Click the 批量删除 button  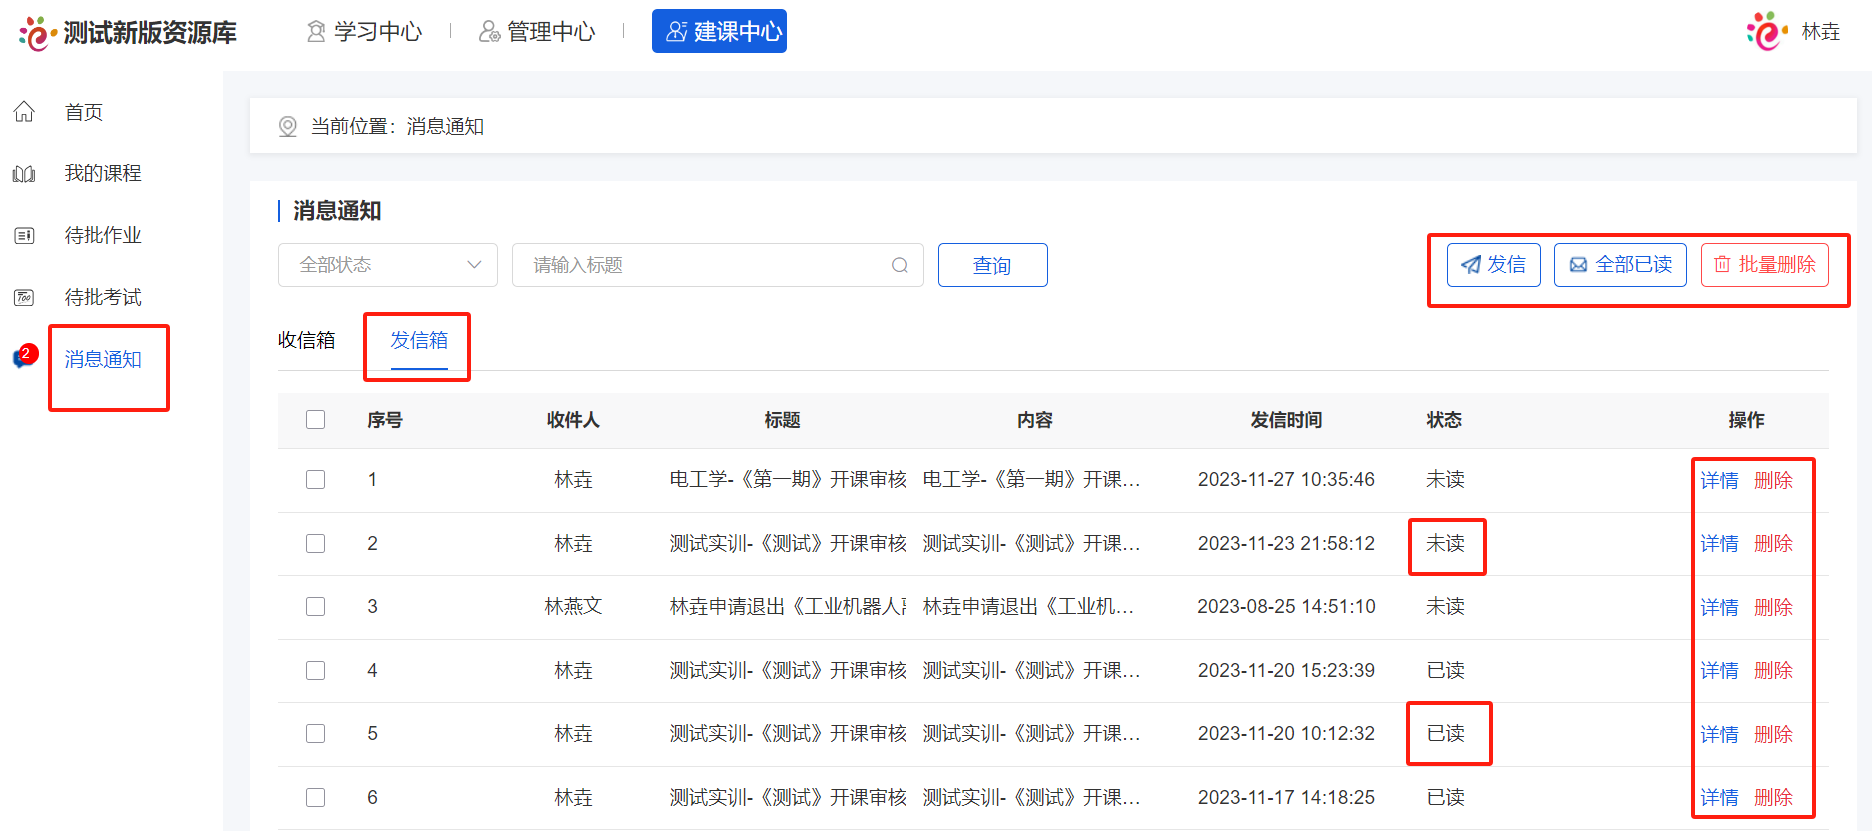tap(1765, 265)
